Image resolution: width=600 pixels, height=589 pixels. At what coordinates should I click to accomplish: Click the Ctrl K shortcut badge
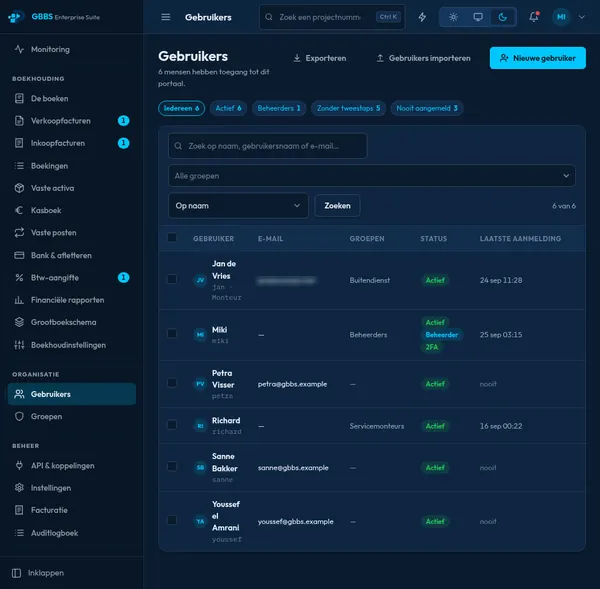tap(388, 17)
